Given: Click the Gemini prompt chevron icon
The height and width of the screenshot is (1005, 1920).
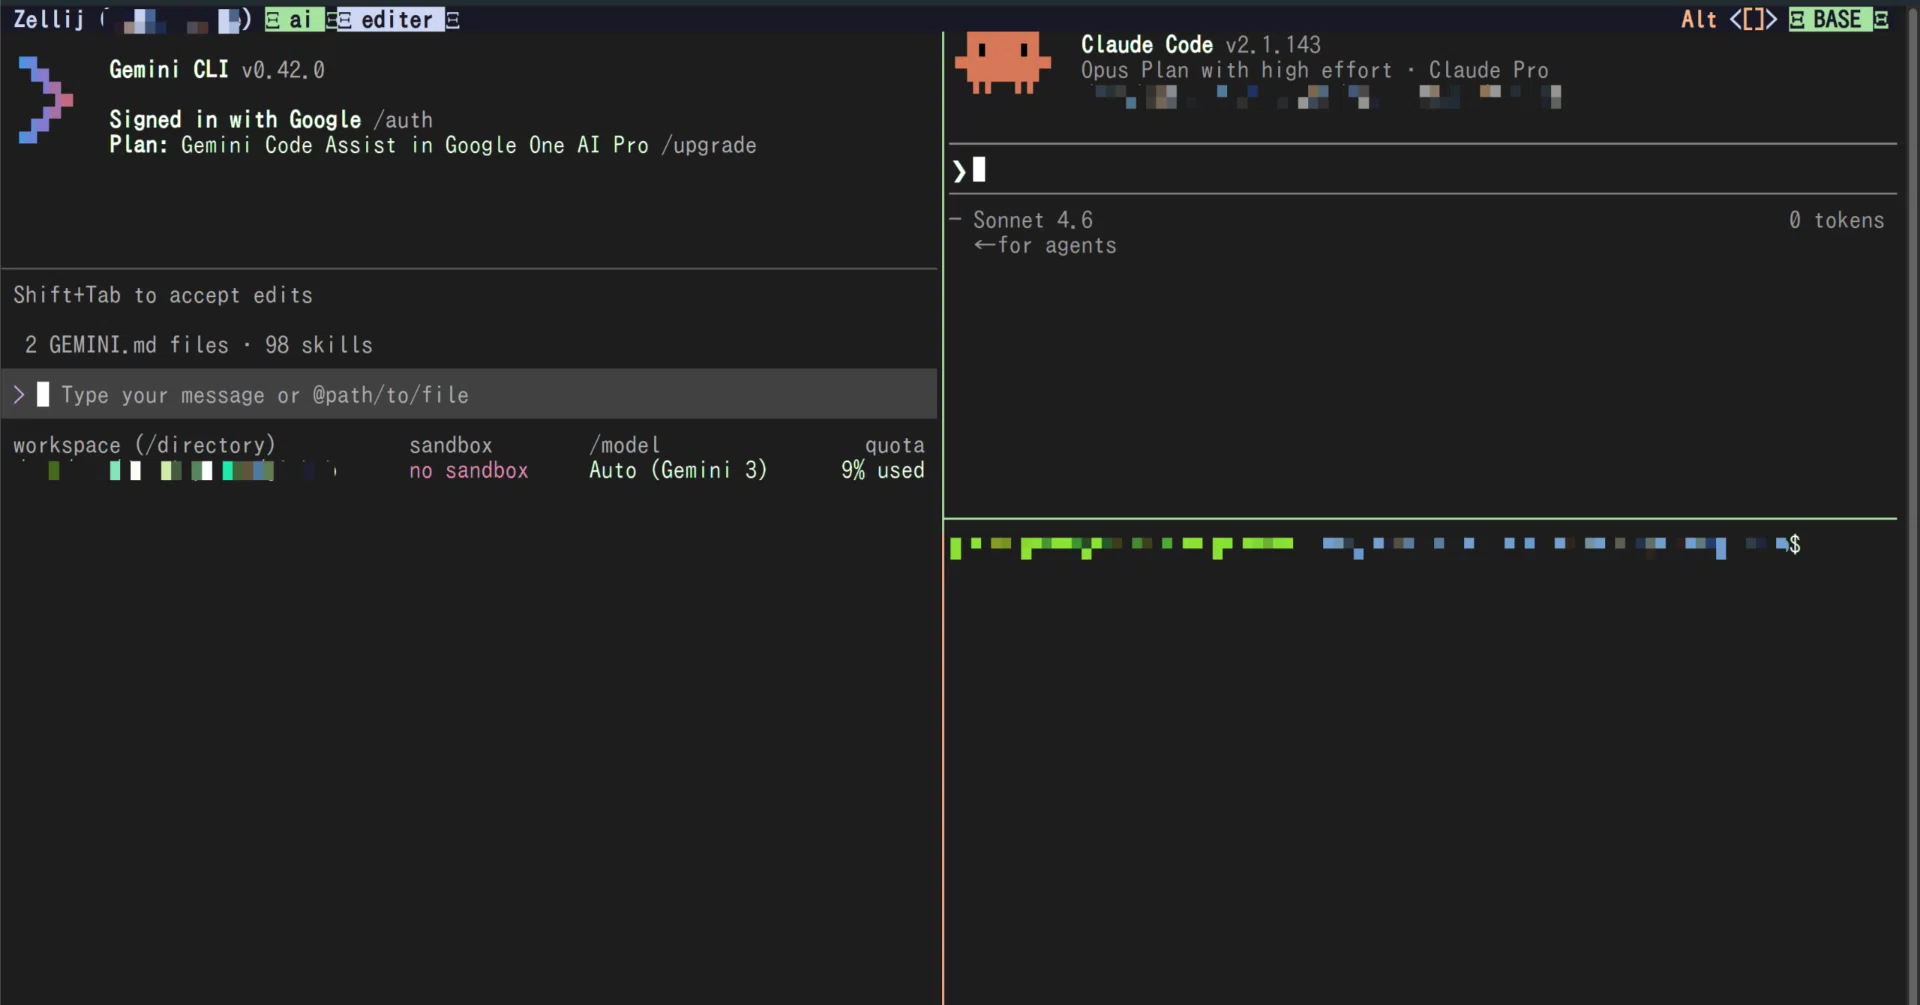Looking at the screenshot, I should tap(19, 395).
